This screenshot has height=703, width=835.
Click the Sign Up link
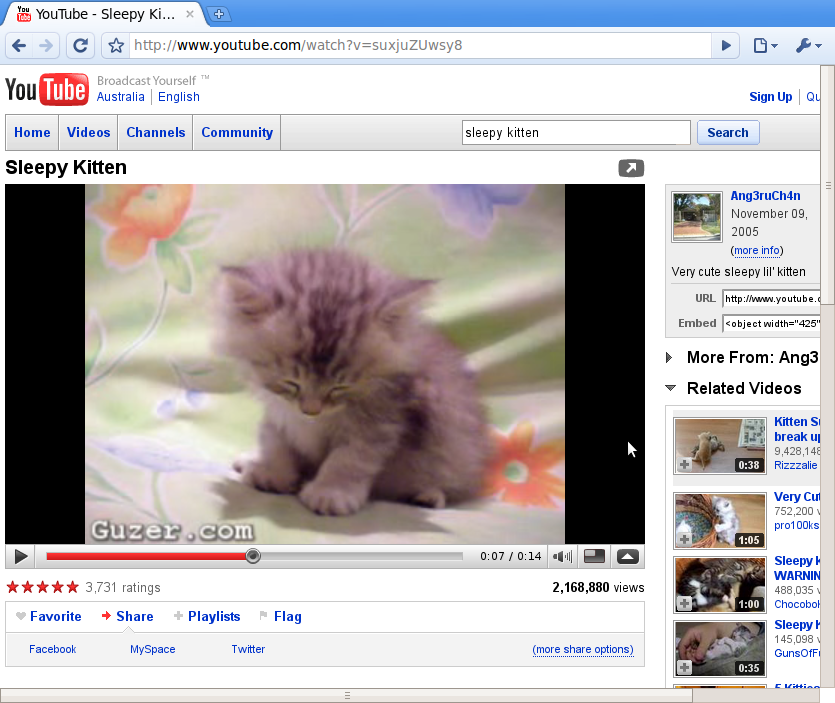[x=771, y=97]
